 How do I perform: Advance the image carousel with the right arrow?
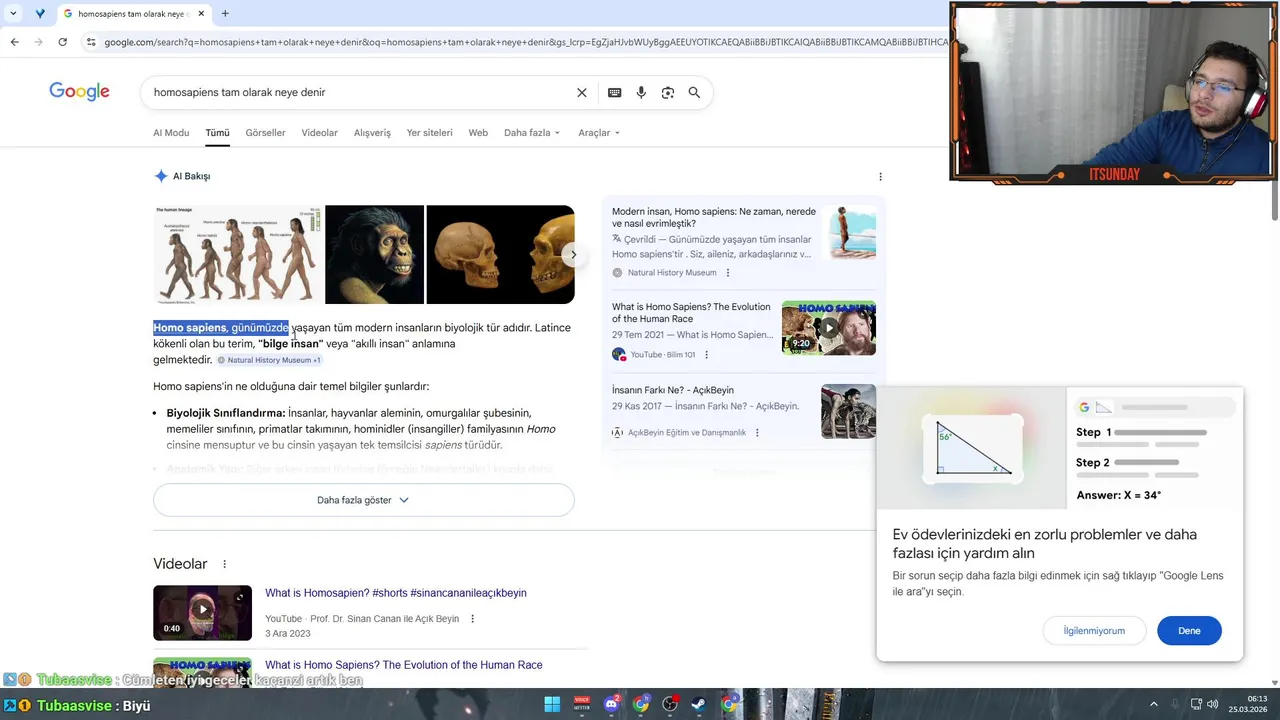[573, 254]
